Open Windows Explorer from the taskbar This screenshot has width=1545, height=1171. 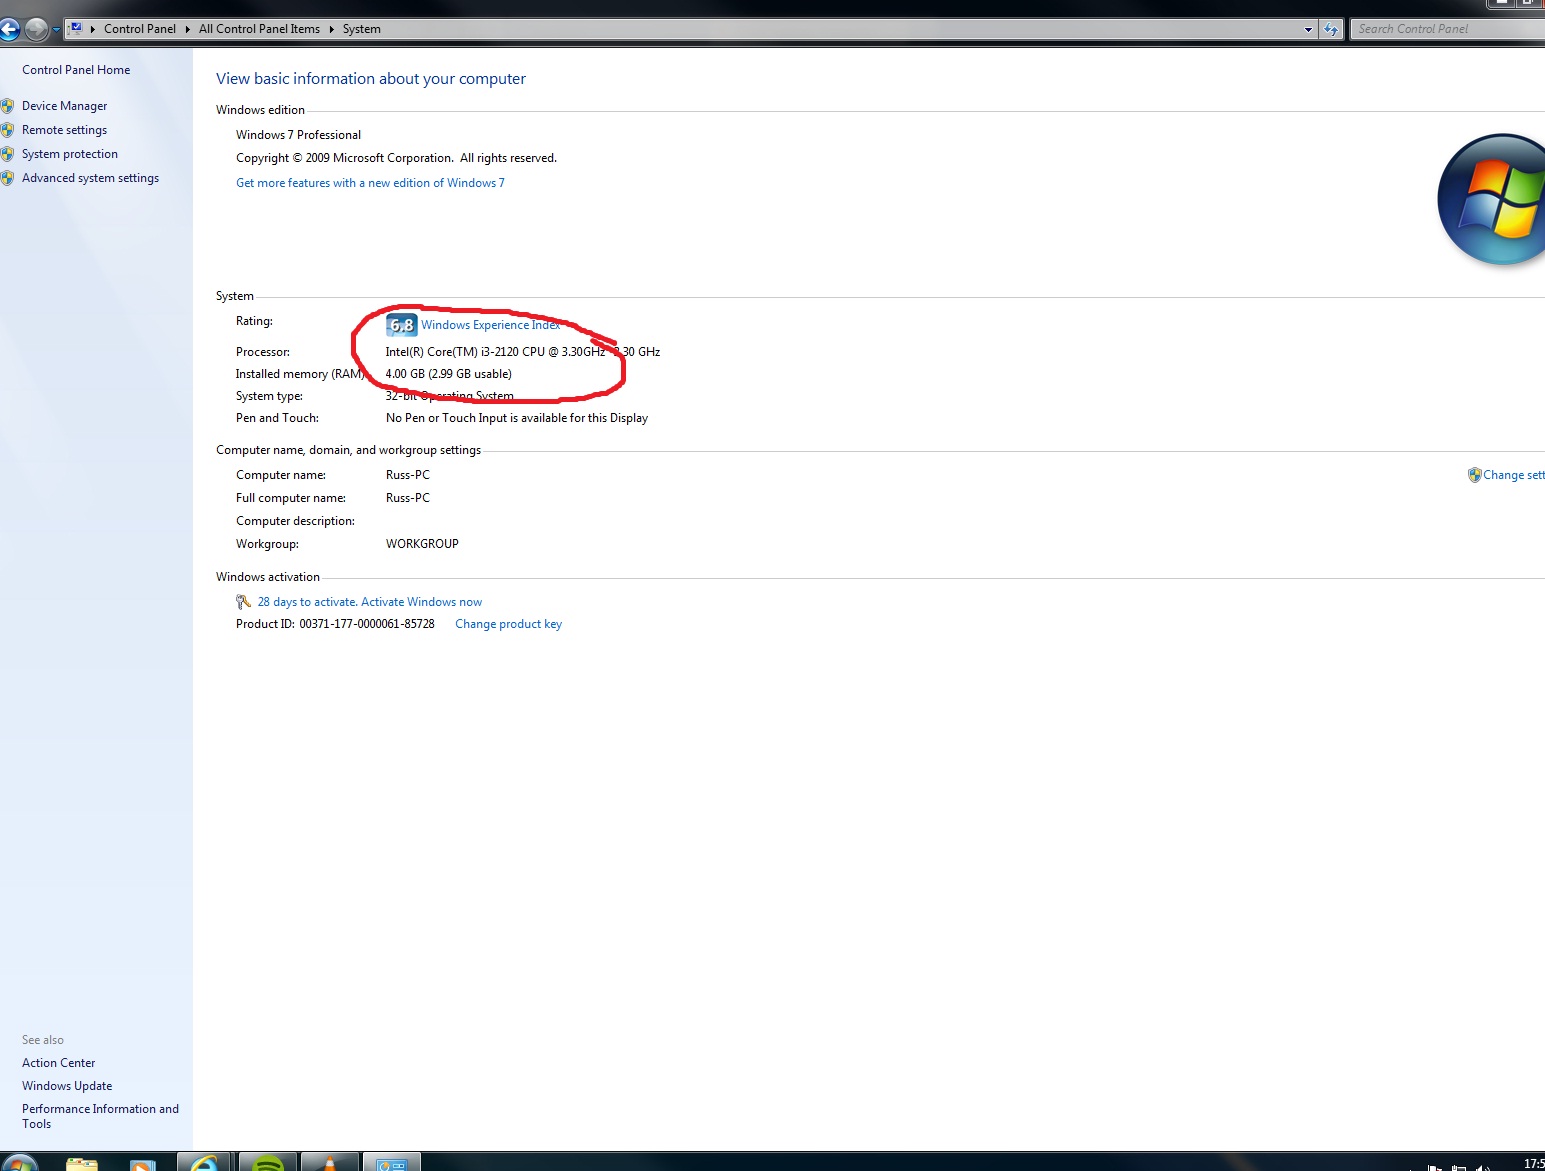(82, 1163)
